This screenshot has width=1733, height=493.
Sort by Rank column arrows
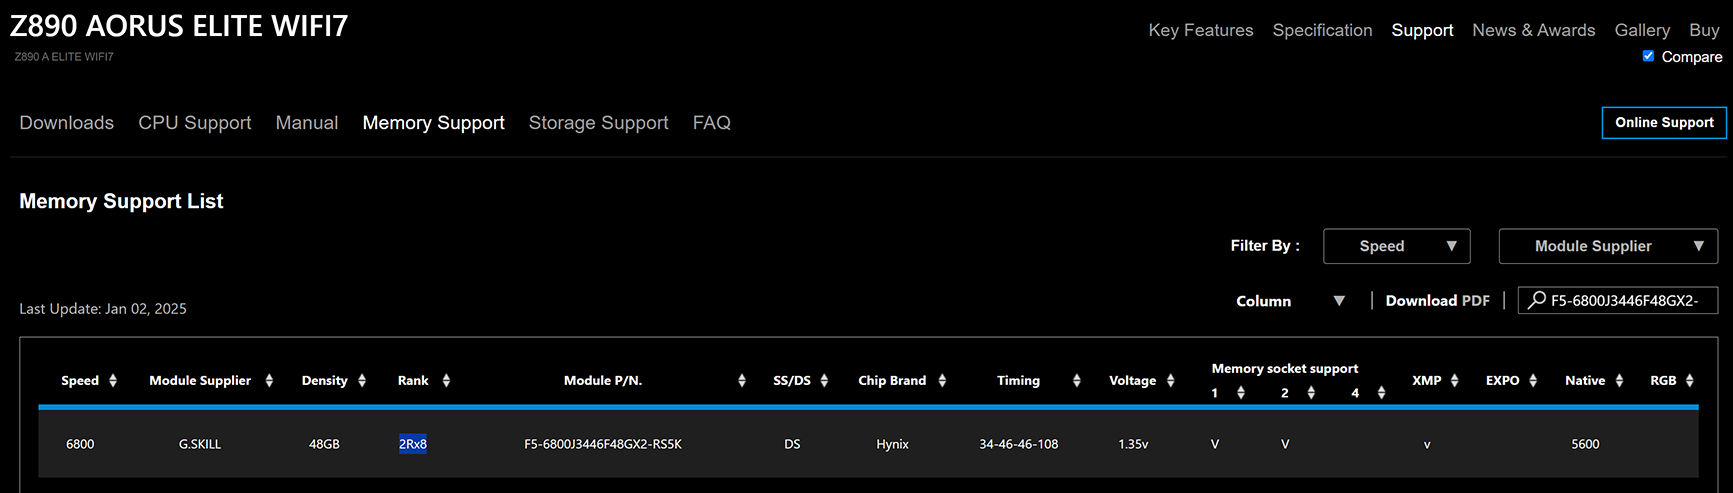coord(446,381)
